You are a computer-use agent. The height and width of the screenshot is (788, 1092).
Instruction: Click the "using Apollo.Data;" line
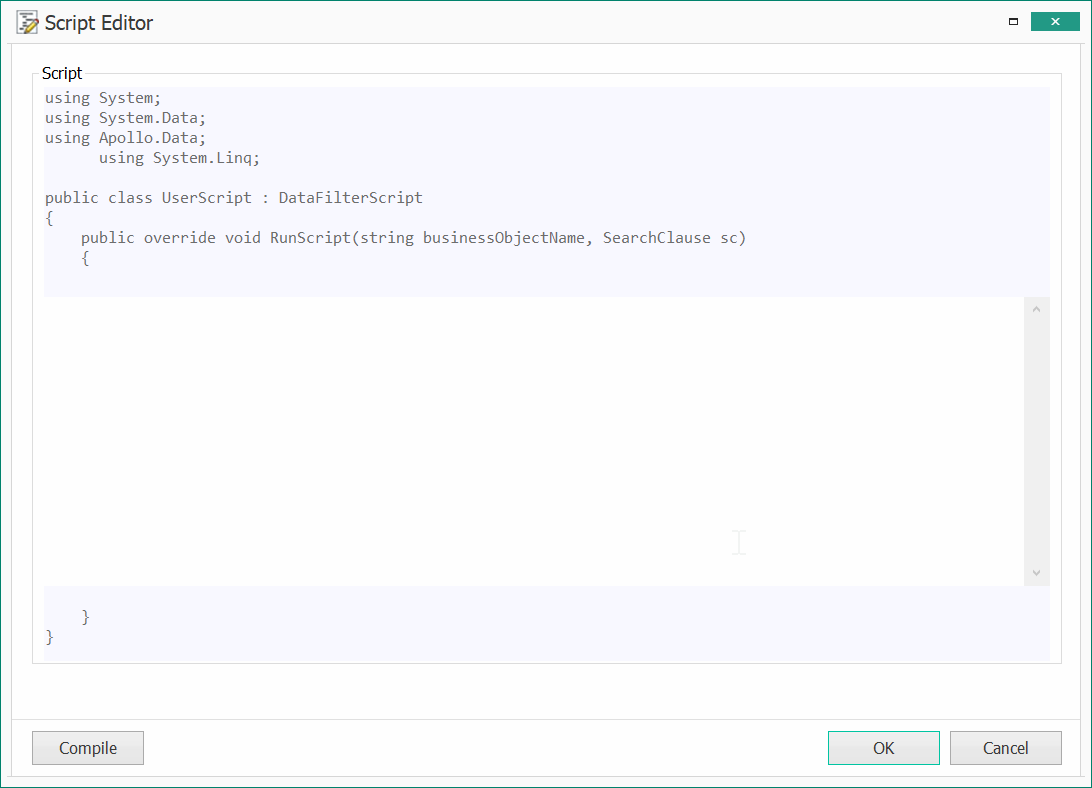pyautogui.click(x=125, y=138)
